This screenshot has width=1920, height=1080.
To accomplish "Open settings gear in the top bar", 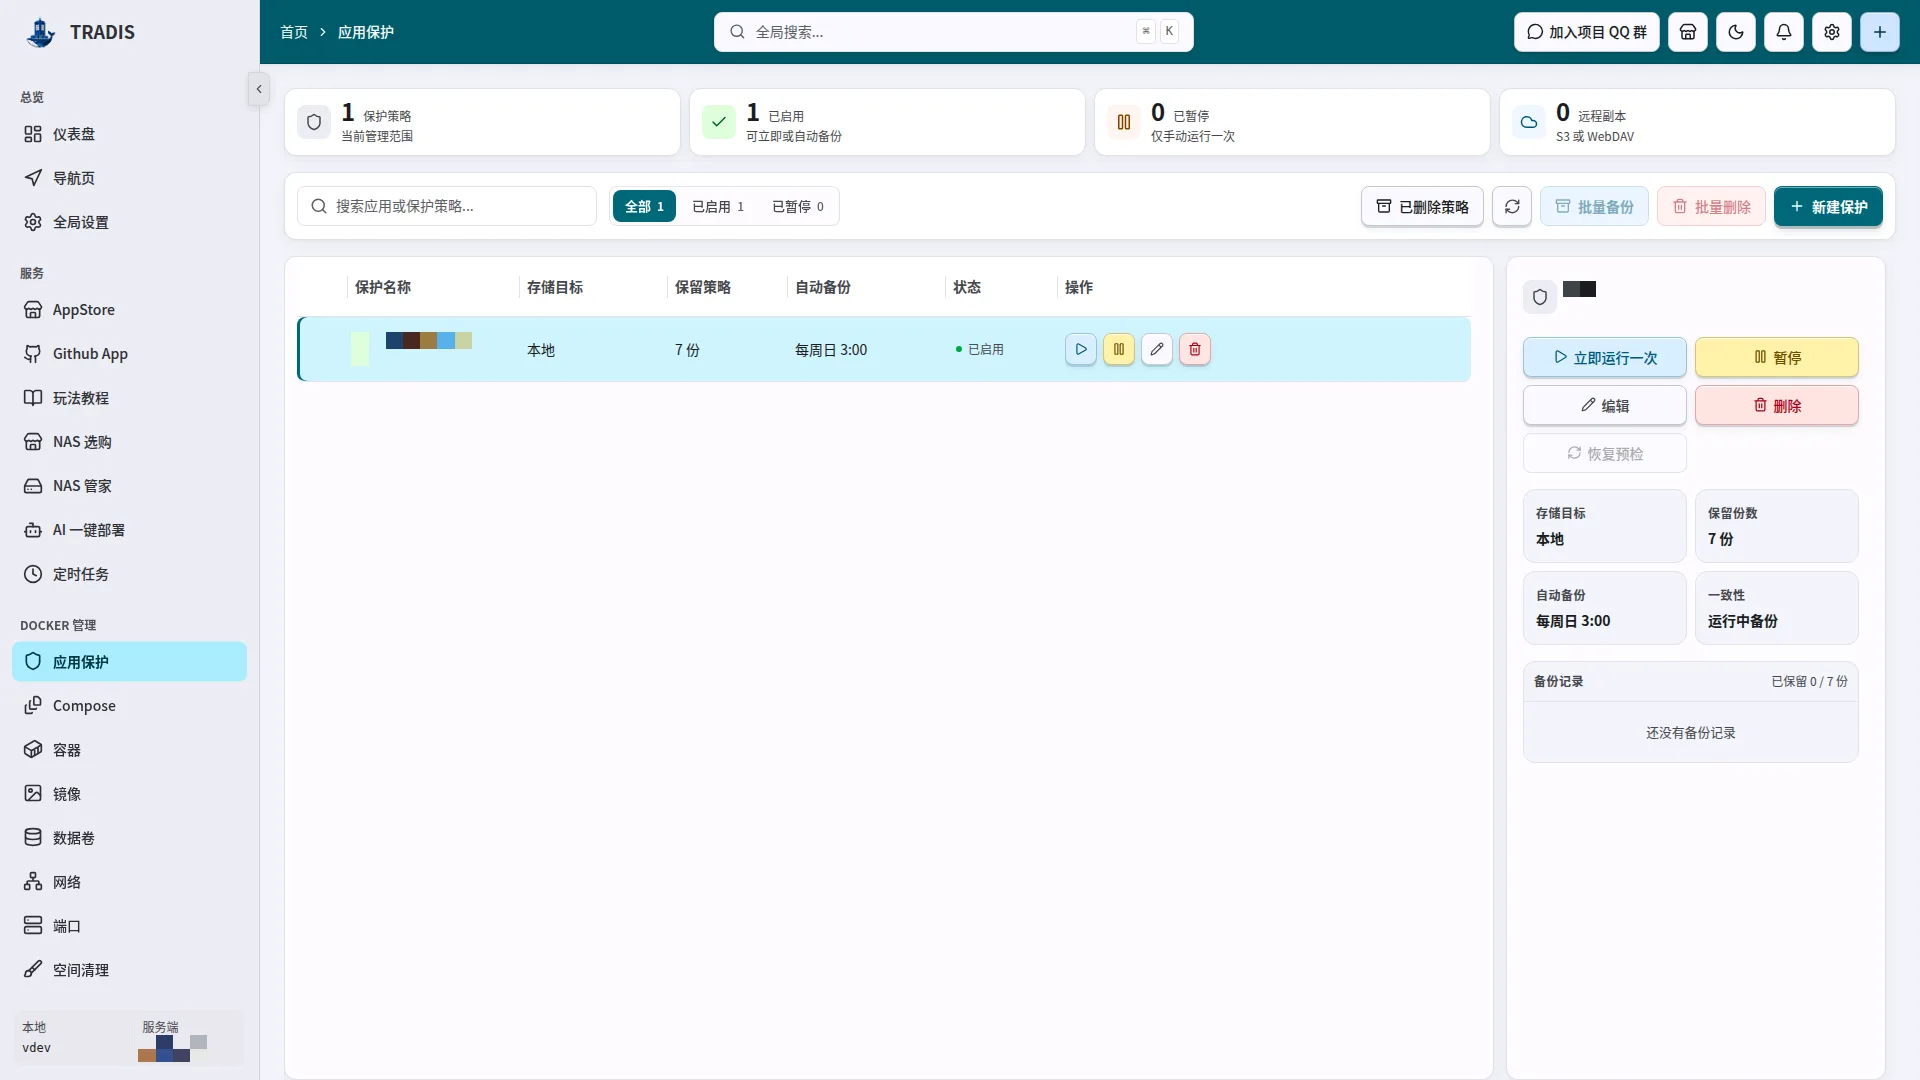I will pos(1832,32).
